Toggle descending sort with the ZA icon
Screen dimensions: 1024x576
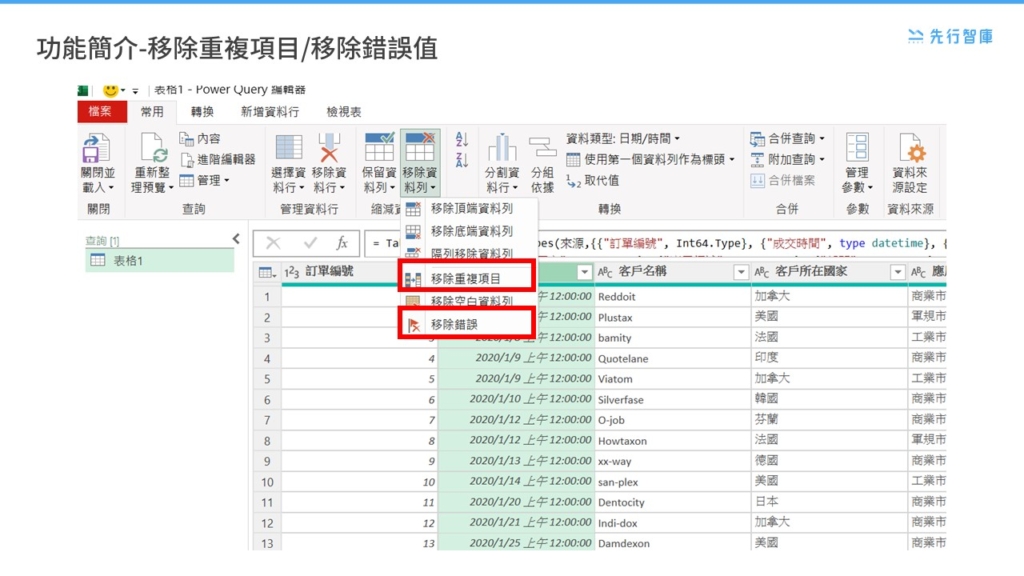[460, 158]
